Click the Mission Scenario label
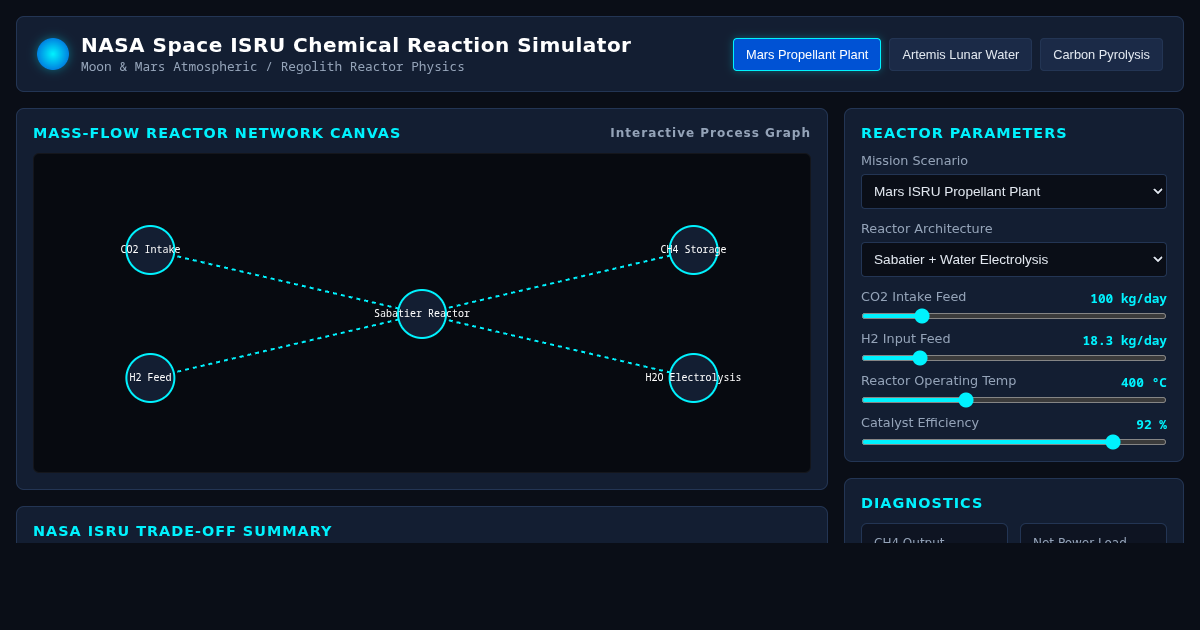This screenshot has height=630, width=1200. [914, 160]
